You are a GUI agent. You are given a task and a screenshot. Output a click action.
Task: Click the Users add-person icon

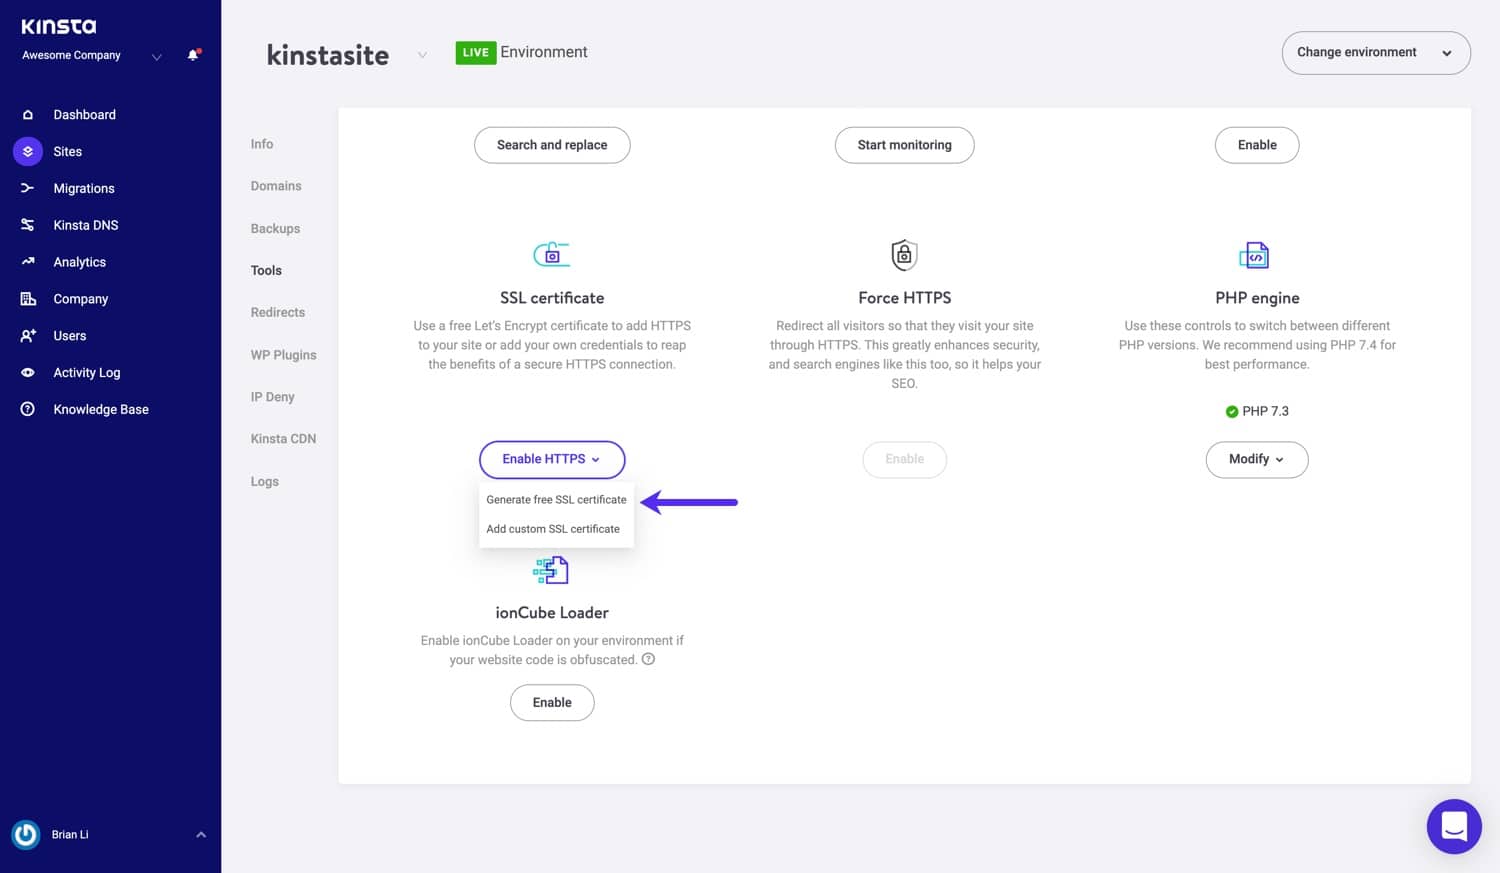tap(28, 336)
